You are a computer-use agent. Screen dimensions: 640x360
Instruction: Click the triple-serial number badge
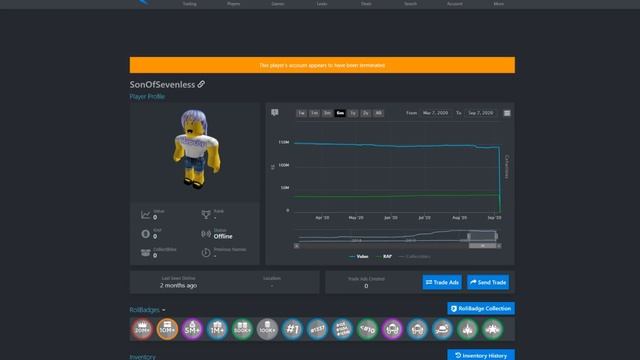[x=342, y=329]
